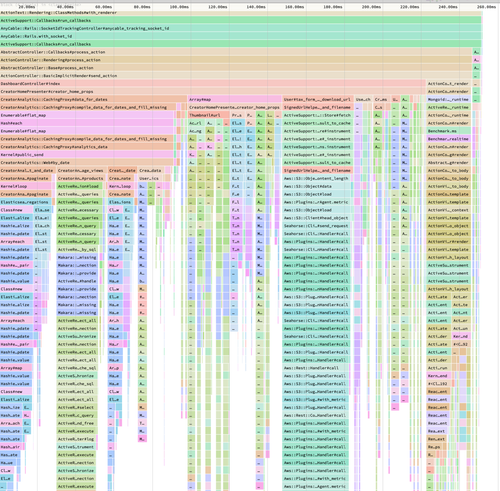
Task: Select the ActiveR…nd_free frame
Action: [x=77, y=424]
